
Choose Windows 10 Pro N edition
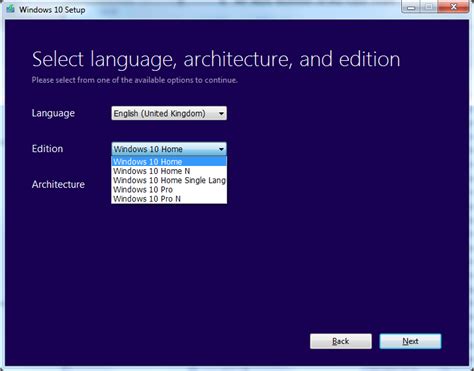pyautogui.click(x=169, y=199)
